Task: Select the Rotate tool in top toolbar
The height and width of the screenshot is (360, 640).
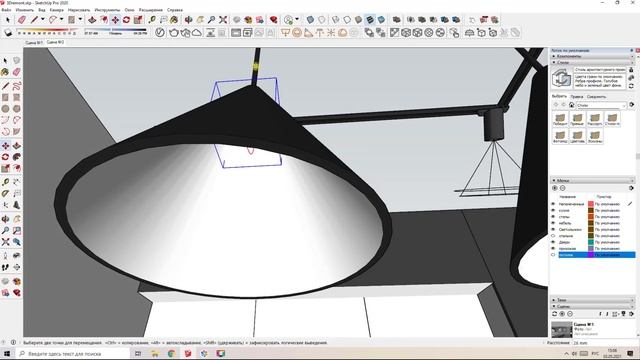Action: (127, 20)
